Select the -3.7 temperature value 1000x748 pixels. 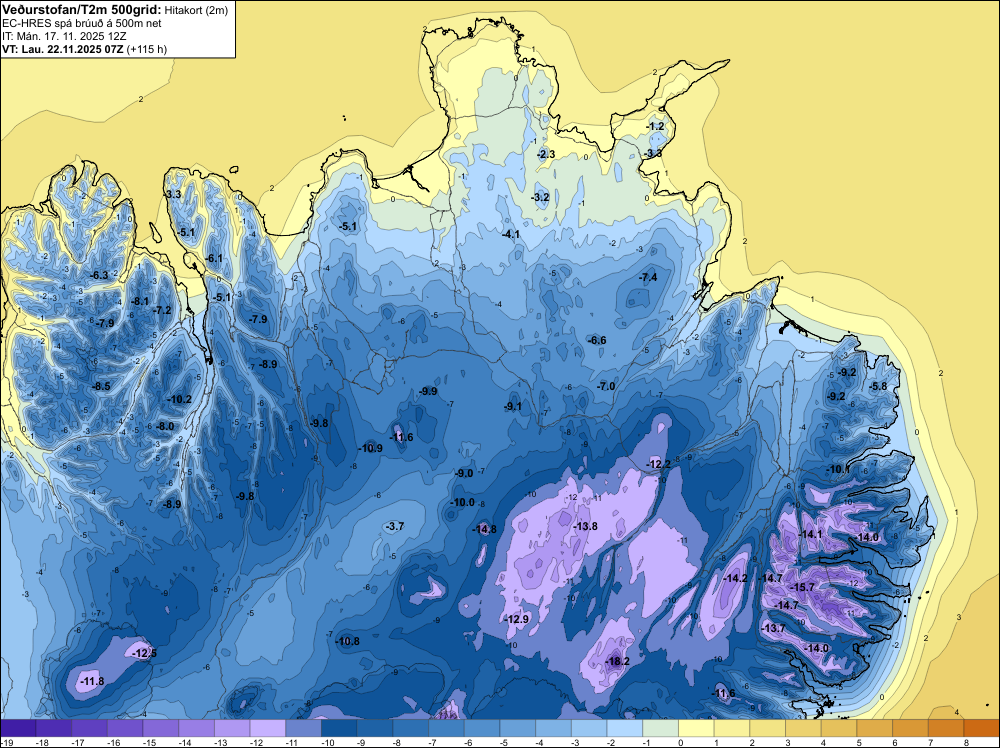tap(395, 526)
